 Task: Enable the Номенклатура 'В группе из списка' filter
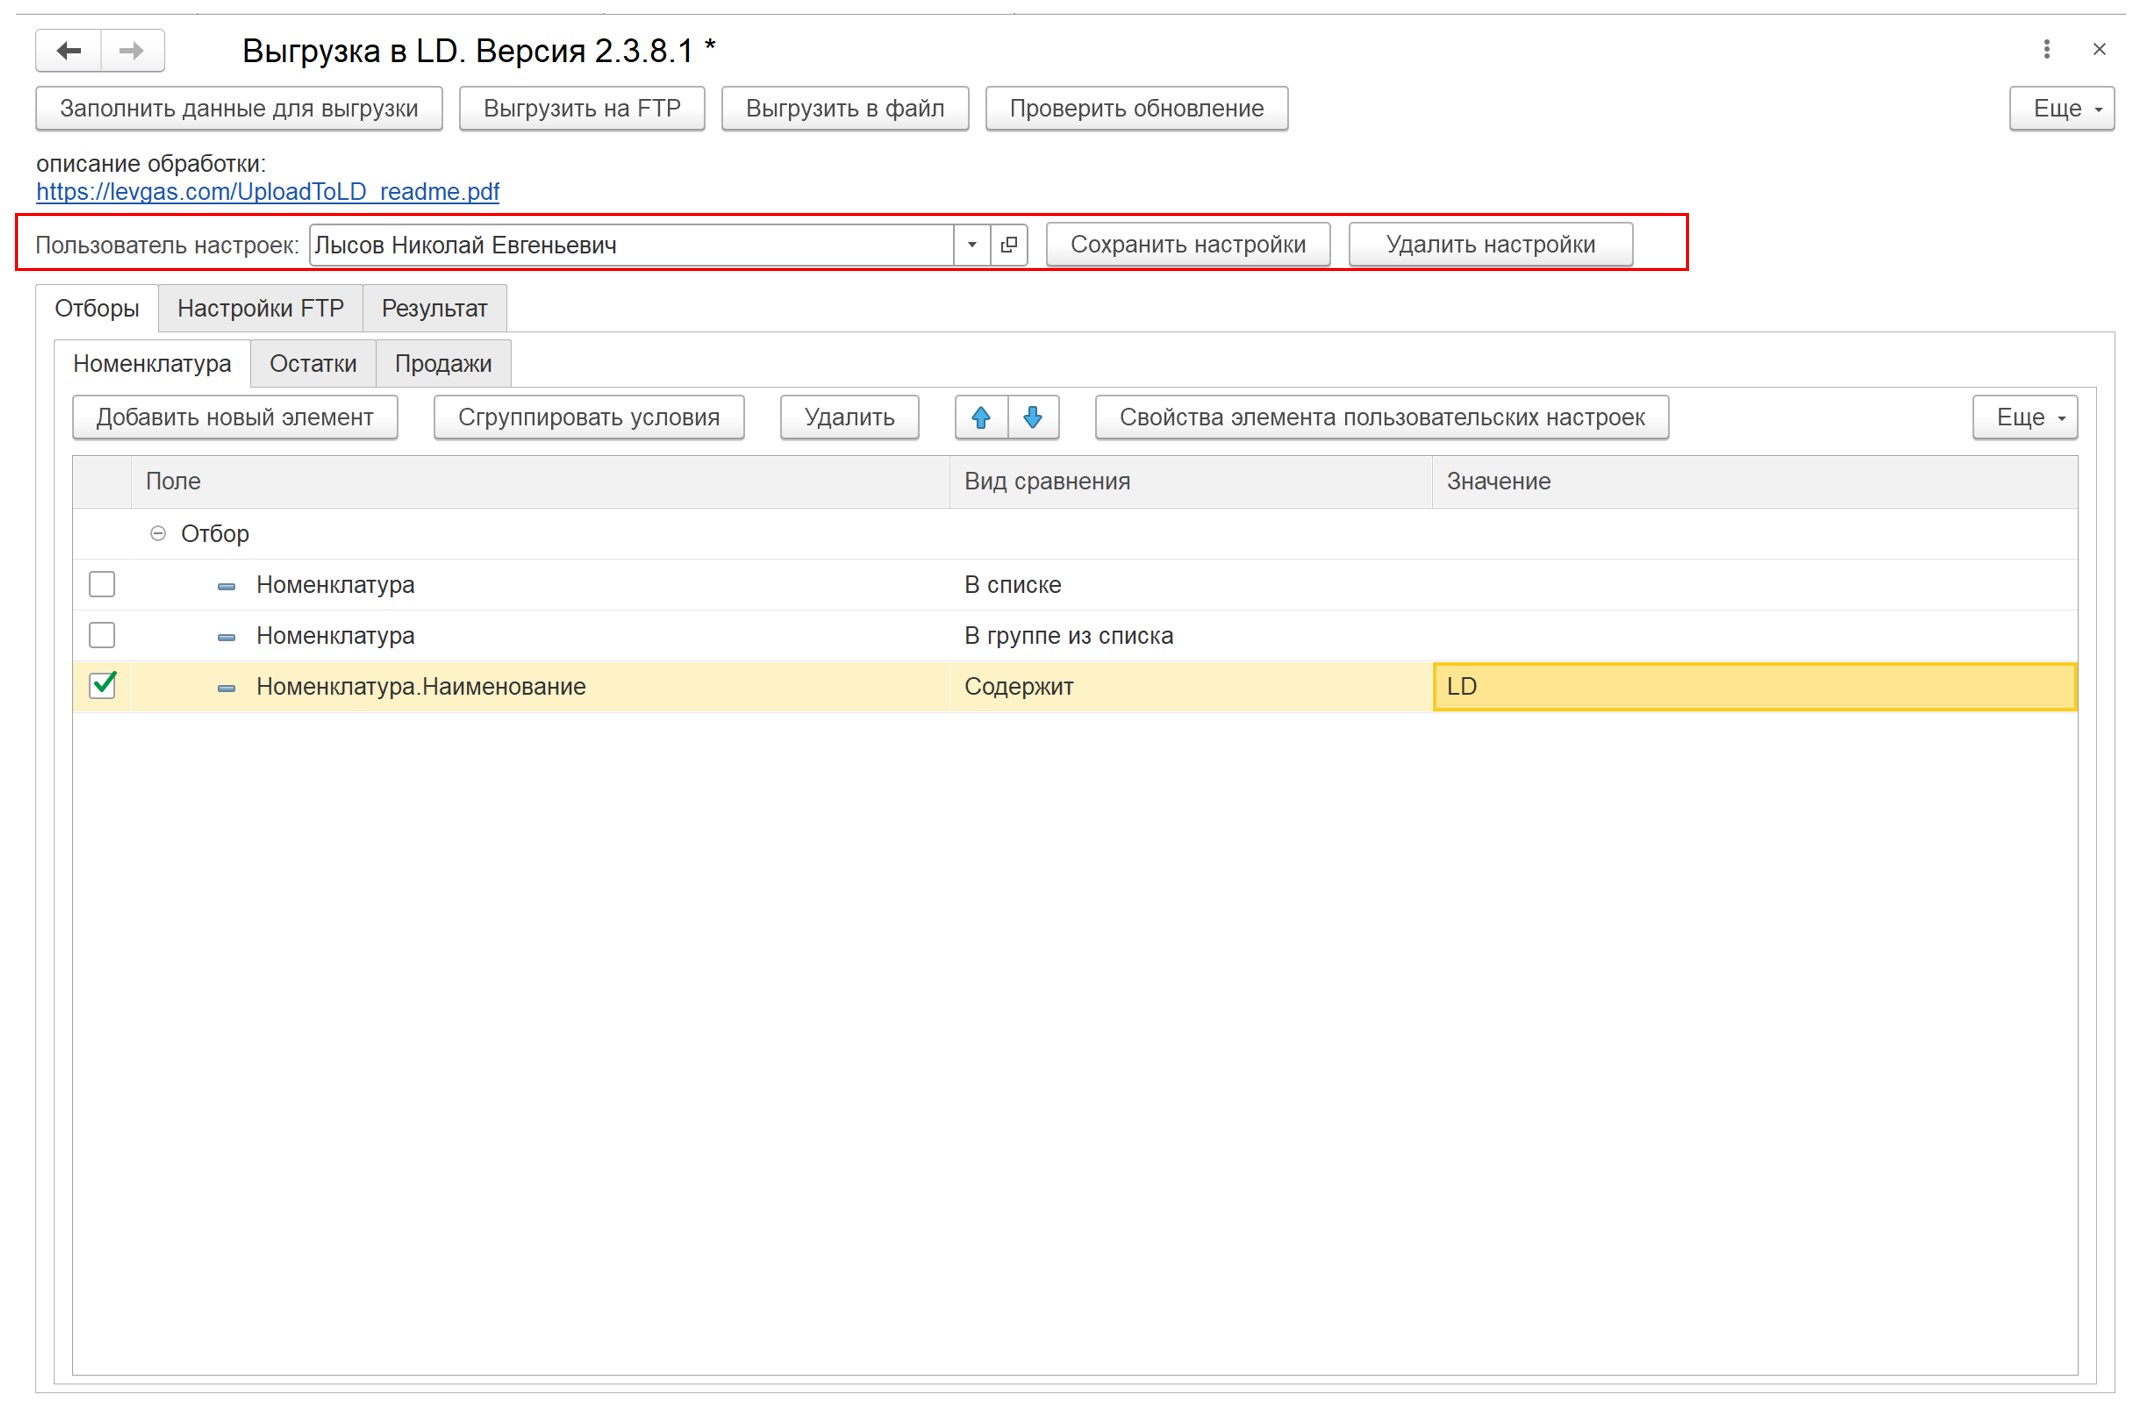(101, 635)
